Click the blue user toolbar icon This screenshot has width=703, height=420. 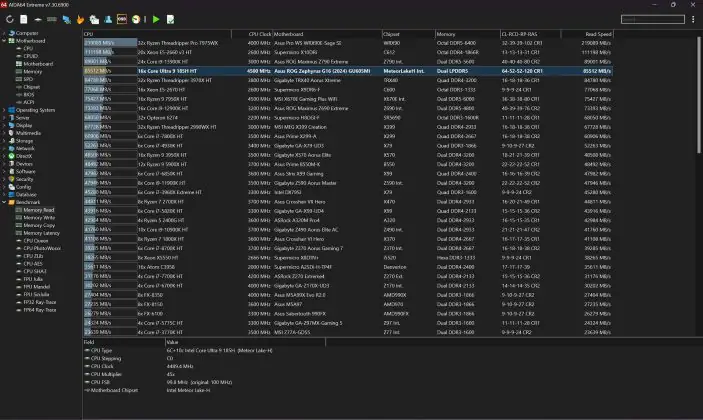point(108,19)
